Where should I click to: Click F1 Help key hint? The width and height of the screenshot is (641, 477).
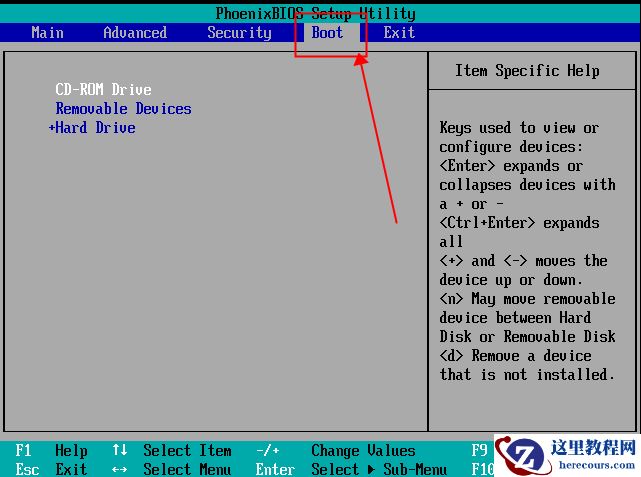pos(51,451)
